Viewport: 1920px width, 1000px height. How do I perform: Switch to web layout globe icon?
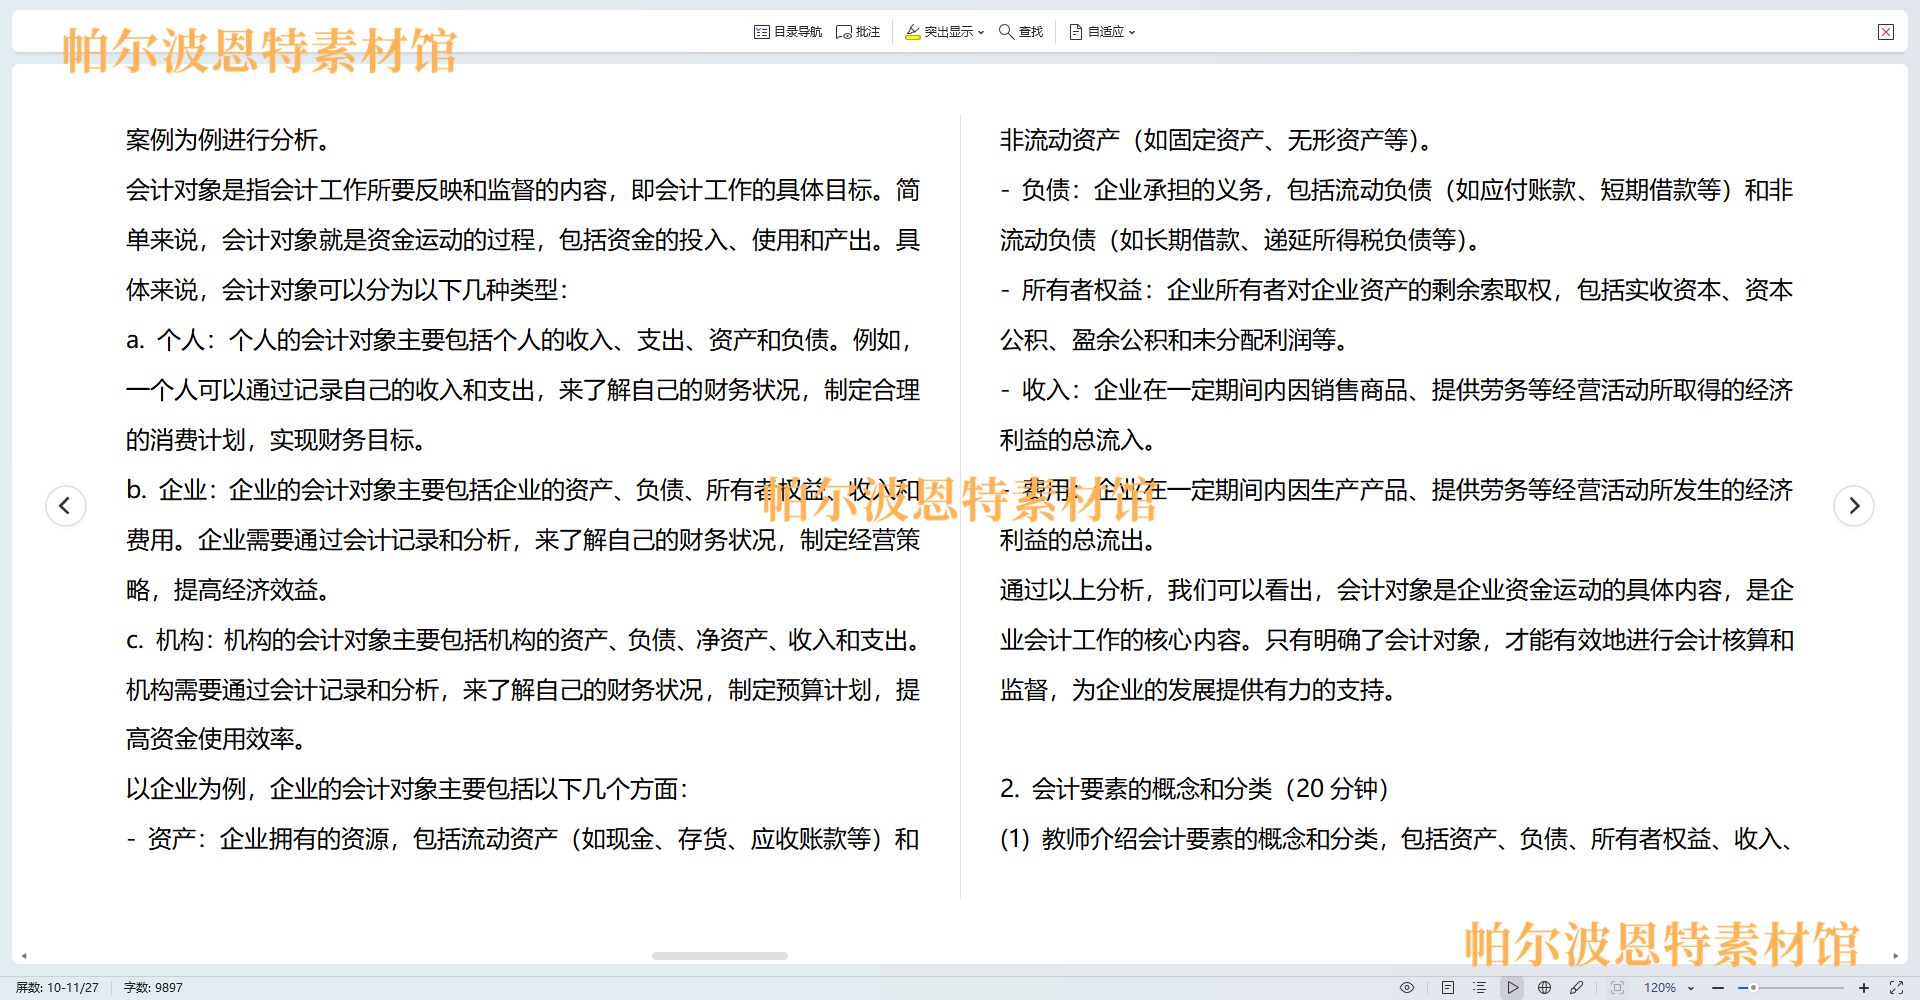coord(1544,987)
